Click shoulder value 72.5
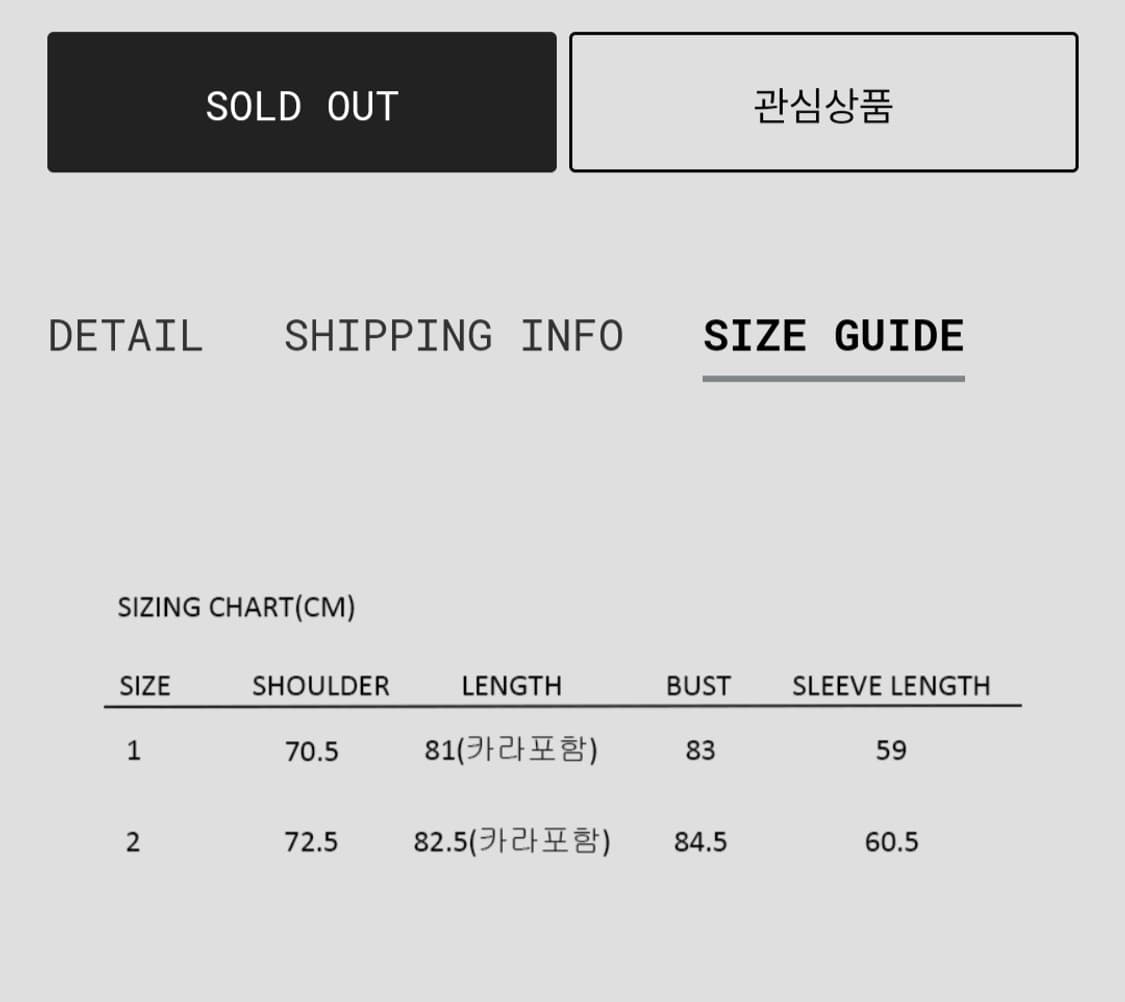 [x=311, y=842]
